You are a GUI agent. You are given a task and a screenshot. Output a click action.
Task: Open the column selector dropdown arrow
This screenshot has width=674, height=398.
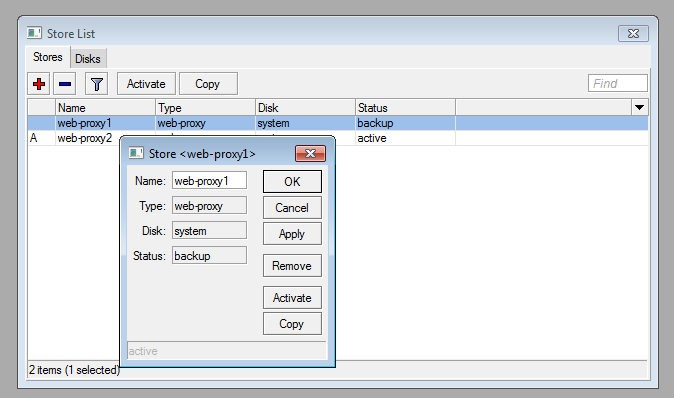639,107
